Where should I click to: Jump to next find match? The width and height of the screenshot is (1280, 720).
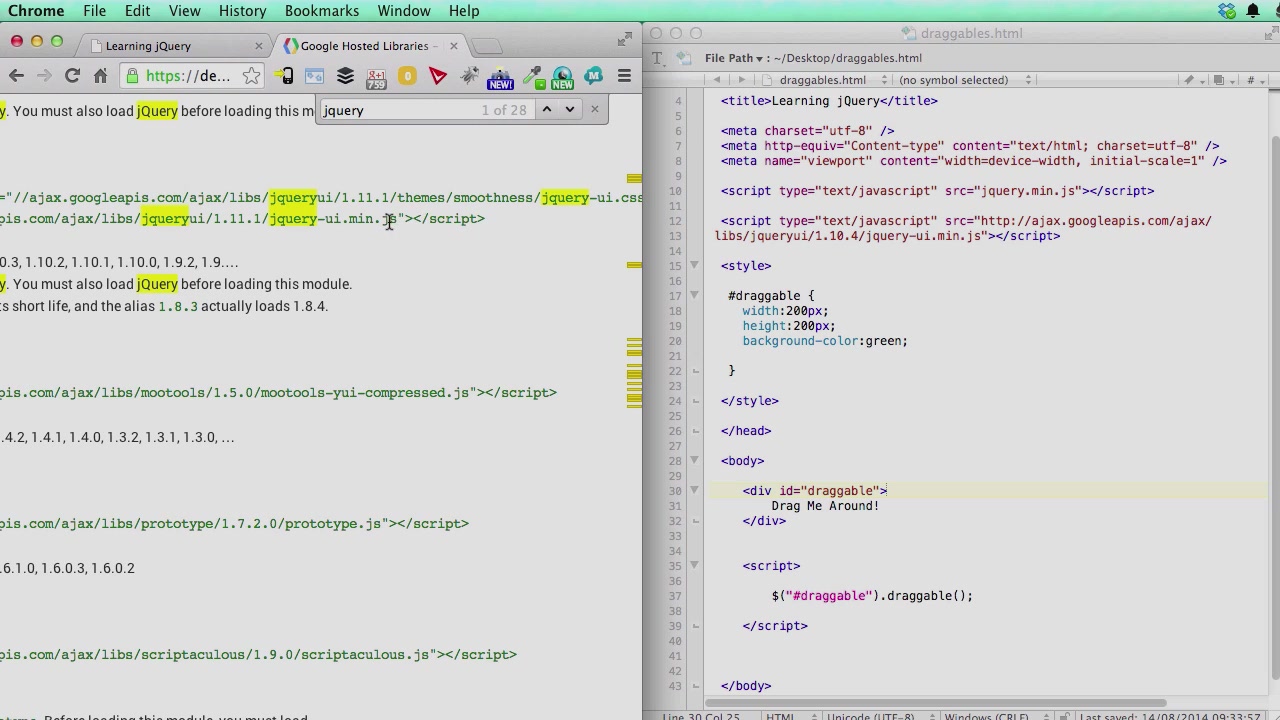570,110
